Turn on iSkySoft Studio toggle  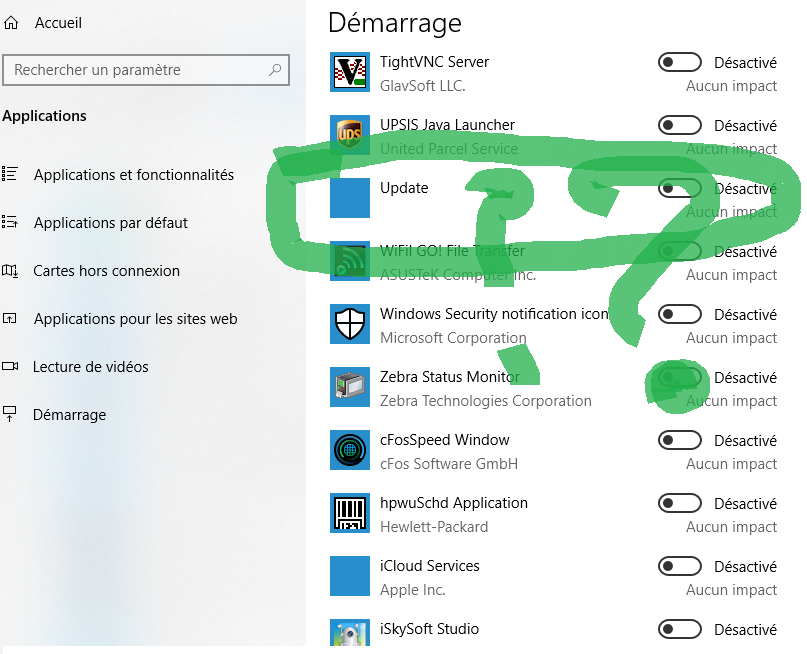(679, 629)
